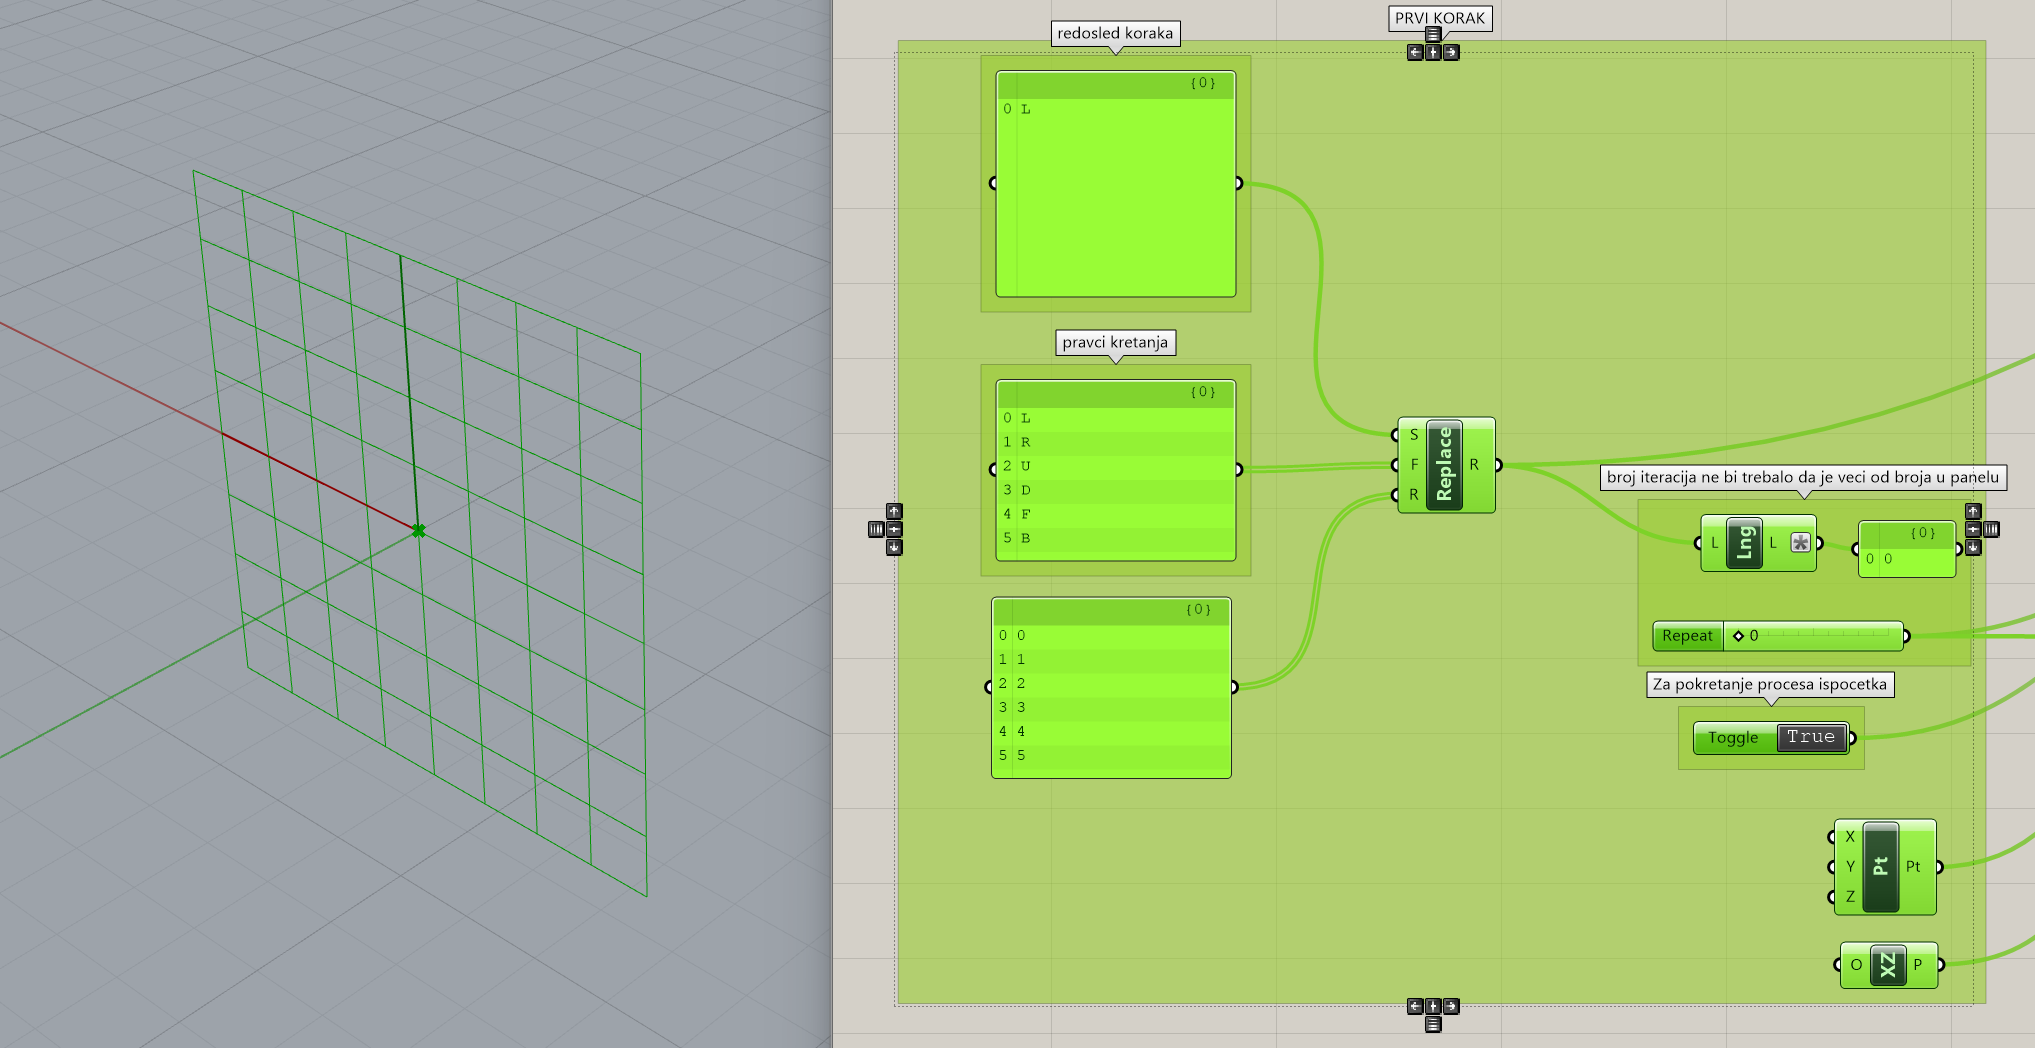Click the Pt construct point component
Image resolution: width=2035 pixels, height=1048 pixels.
pyautogui.click(x=1880, y=867)
